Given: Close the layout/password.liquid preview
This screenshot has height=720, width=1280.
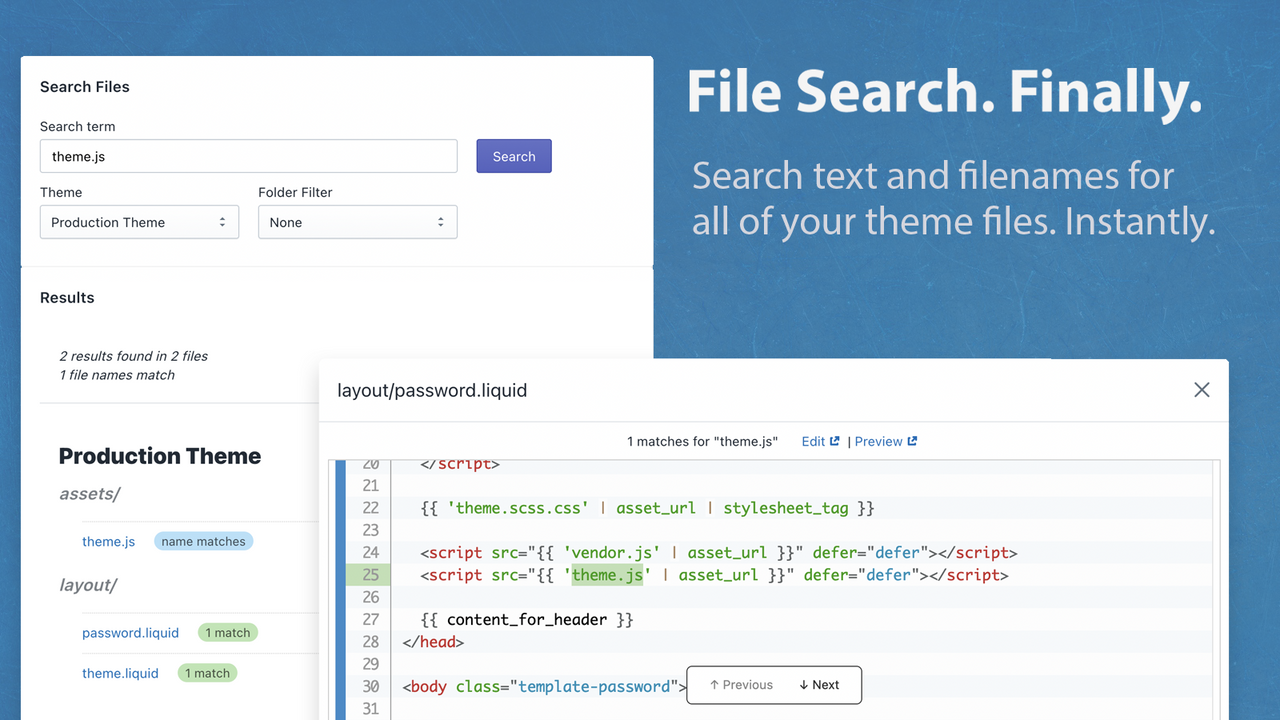Looking at the screenshot, I should tap(1201, 390).
